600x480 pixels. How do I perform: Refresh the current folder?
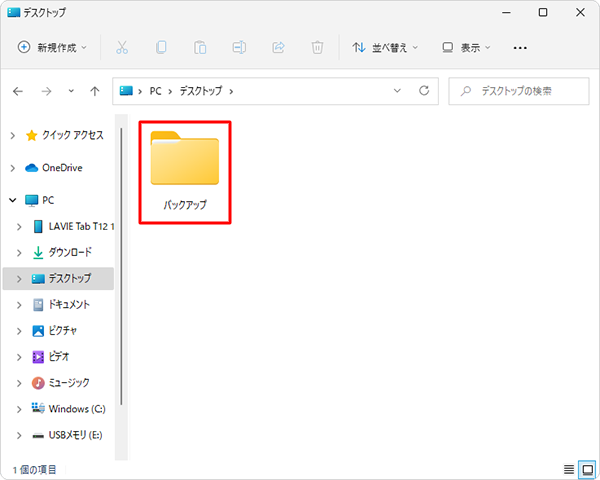click(x=424, y=91)
